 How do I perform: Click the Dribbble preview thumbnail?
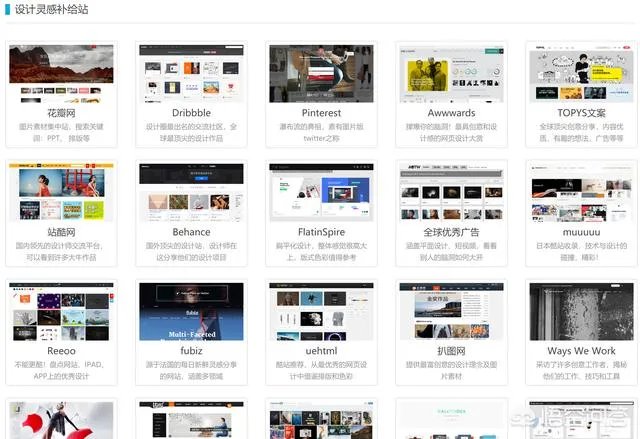(x=191, y=73)
